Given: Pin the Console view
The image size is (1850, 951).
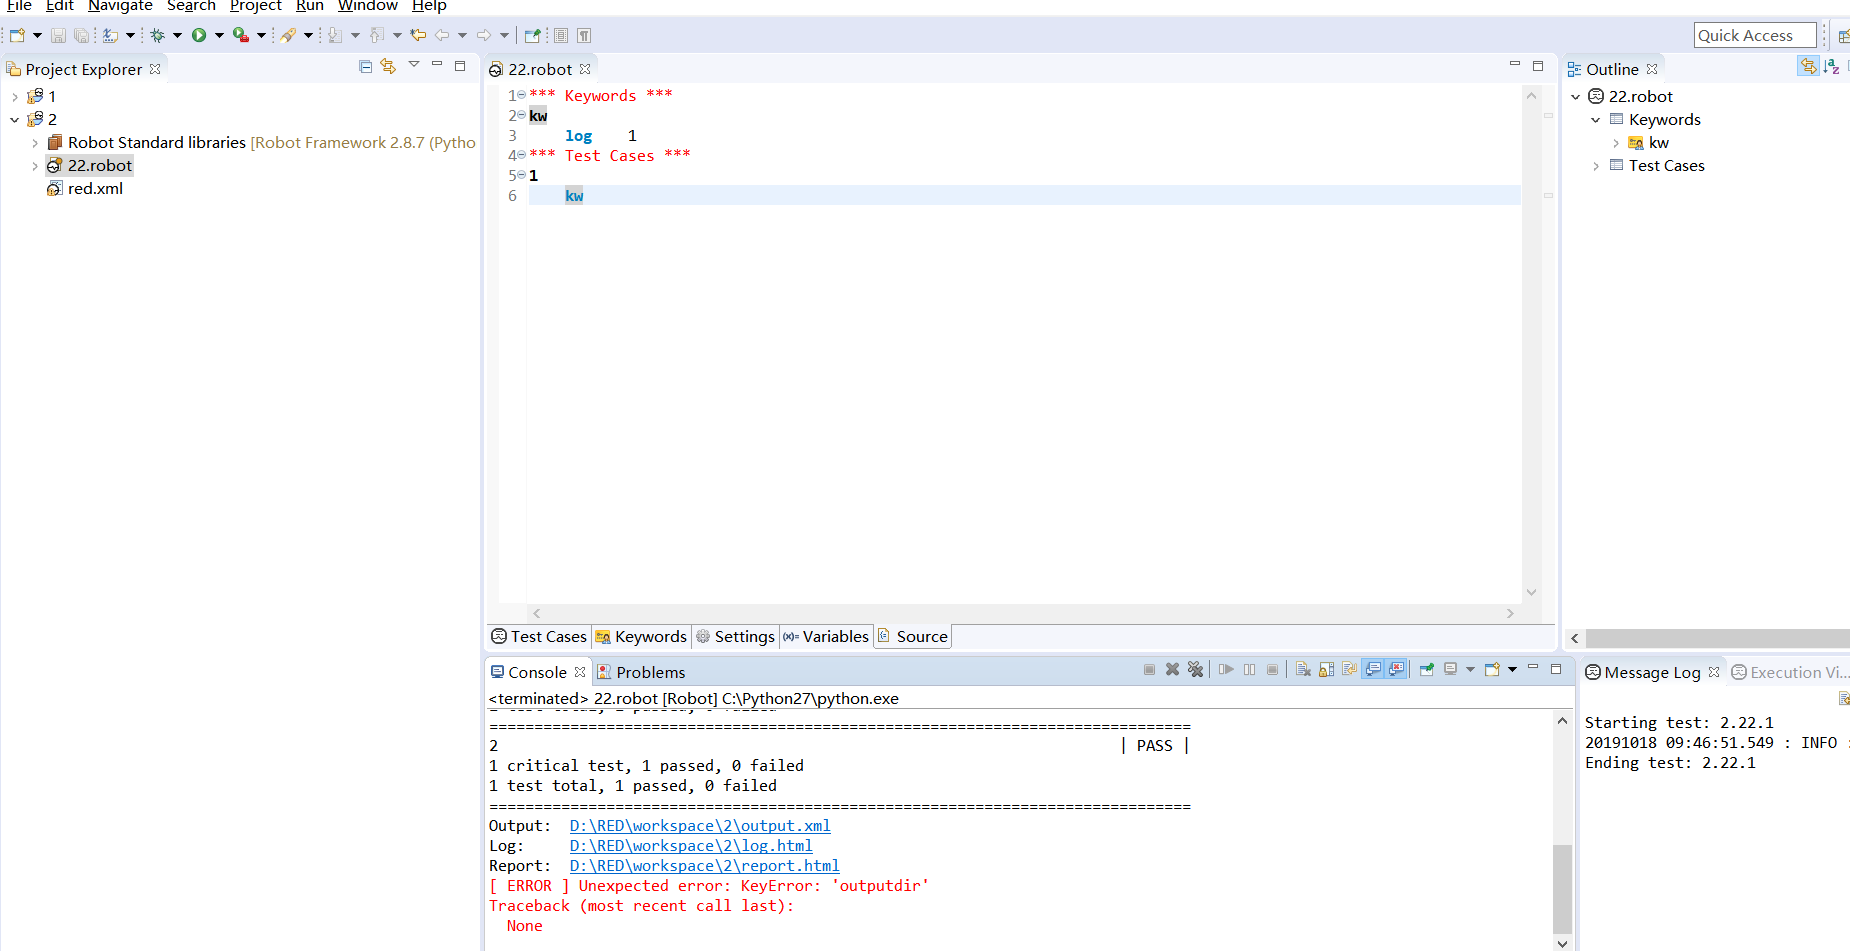Looking at the screenshot, I should tap(1427, 669).
